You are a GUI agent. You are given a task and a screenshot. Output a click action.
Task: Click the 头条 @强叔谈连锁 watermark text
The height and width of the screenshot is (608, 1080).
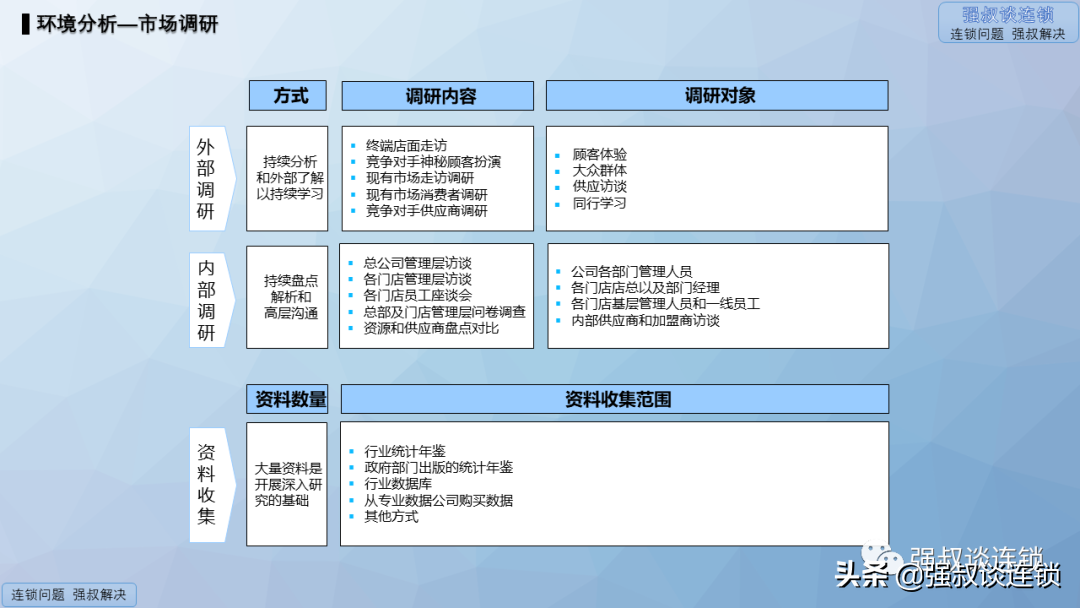(x=948, y=574)
